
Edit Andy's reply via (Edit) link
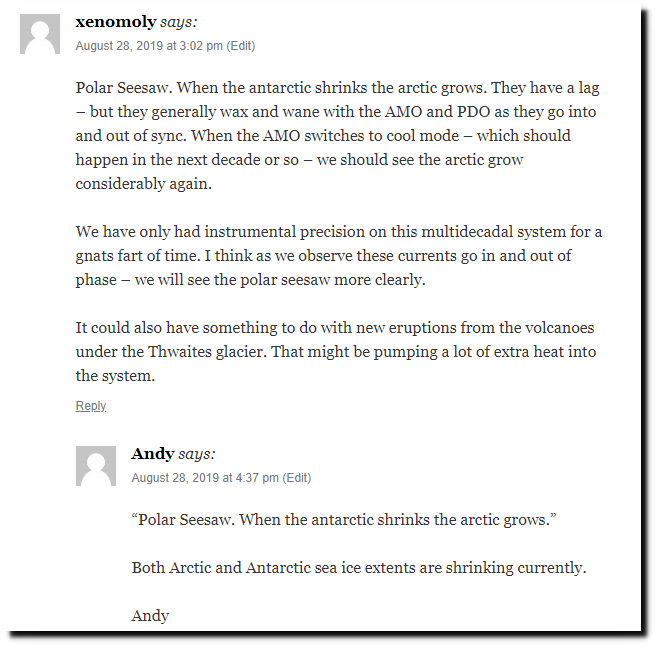click(297, 477)
